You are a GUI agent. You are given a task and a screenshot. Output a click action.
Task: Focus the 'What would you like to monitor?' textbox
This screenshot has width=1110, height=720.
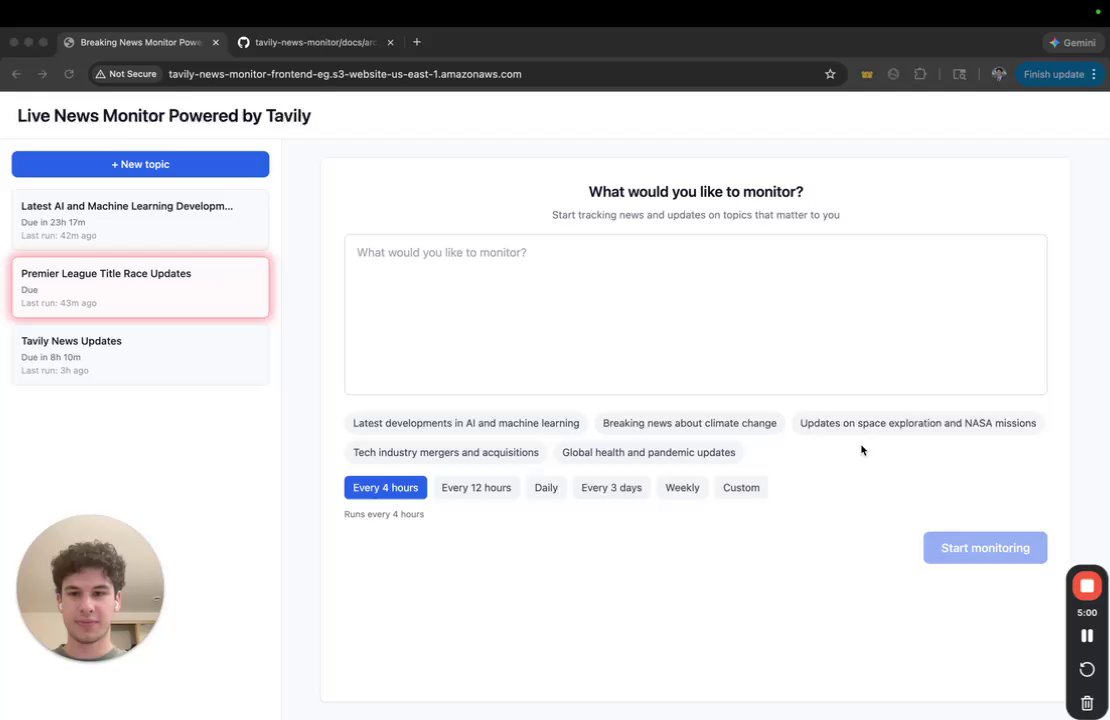pyautogui.click(x=695, y=314)
